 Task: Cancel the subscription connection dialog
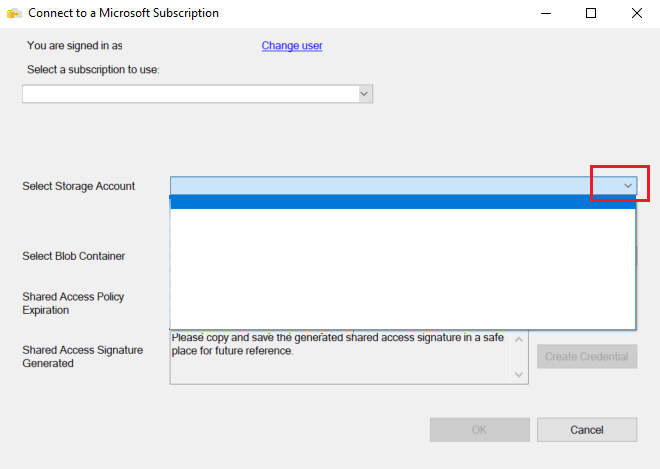[586, 429]
